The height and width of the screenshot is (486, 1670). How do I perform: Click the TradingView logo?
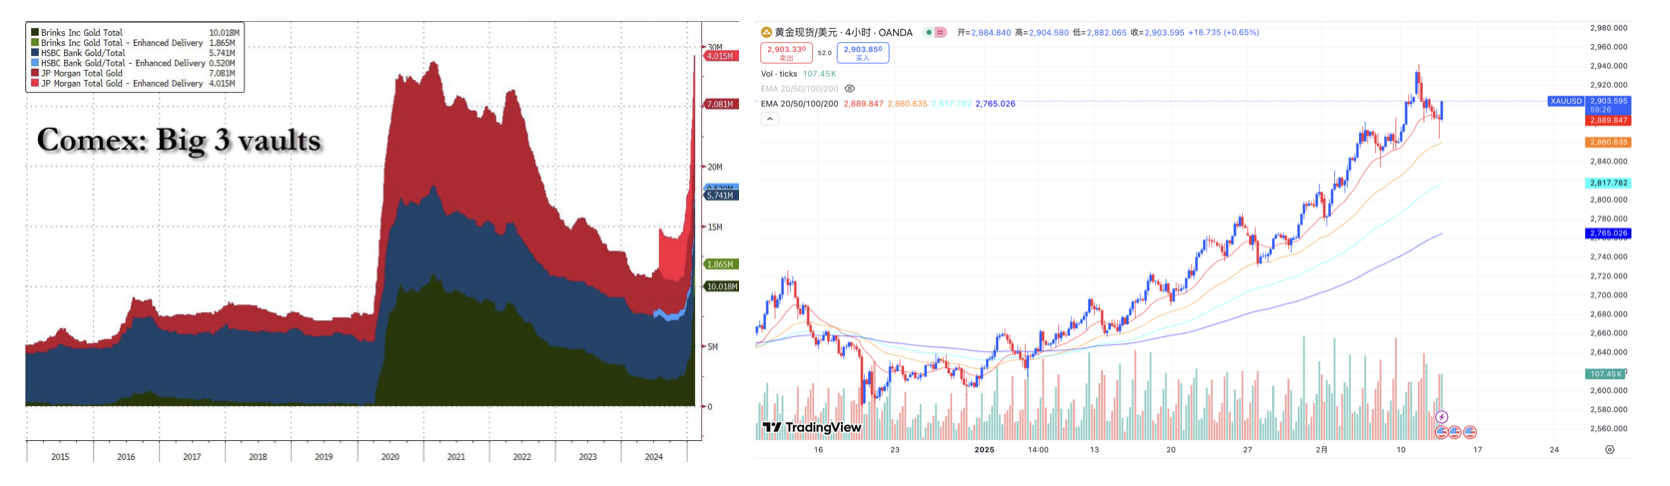pyautogui.click(x=812, y=428)
